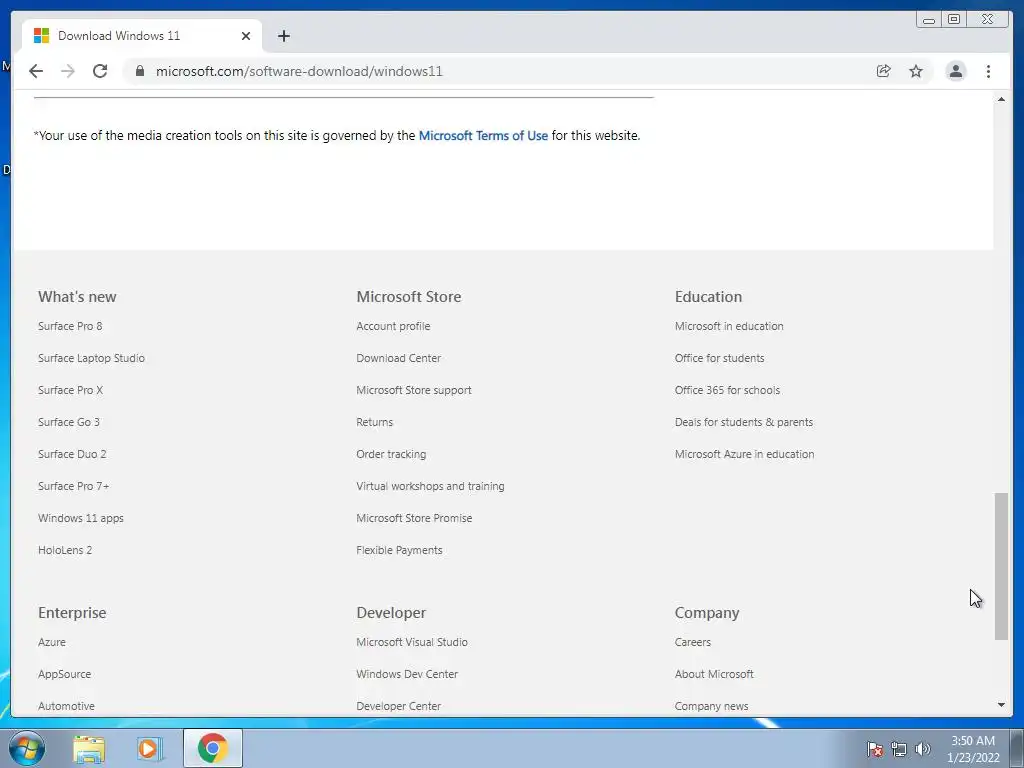Open the Azure enterprise link

pos(52,642)
